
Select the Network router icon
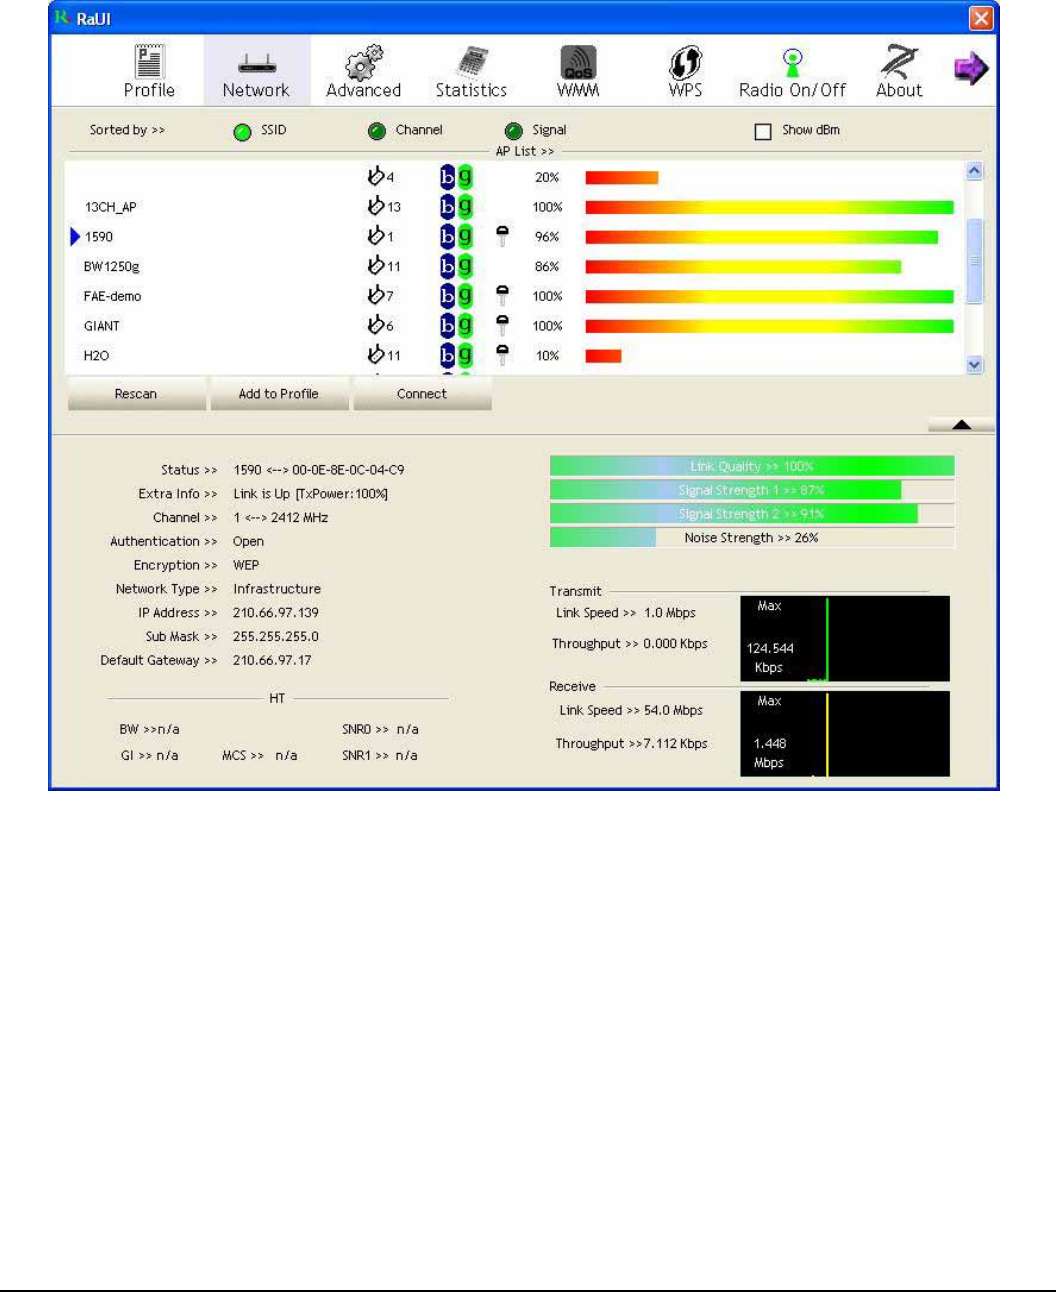point(256,65)
